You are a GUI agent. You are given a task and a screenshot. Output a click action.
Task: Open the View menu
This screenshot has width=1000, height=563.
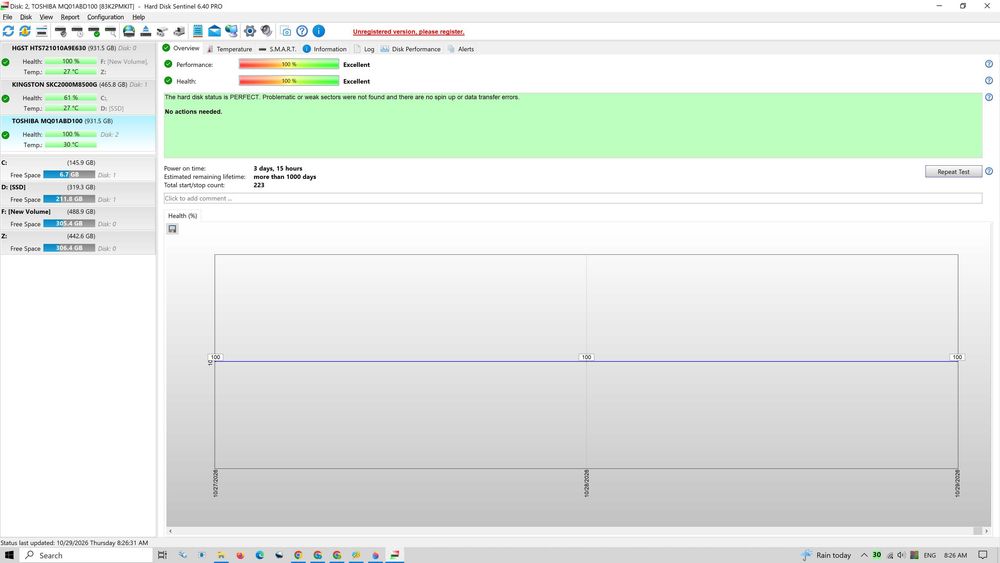pos(46,17)
